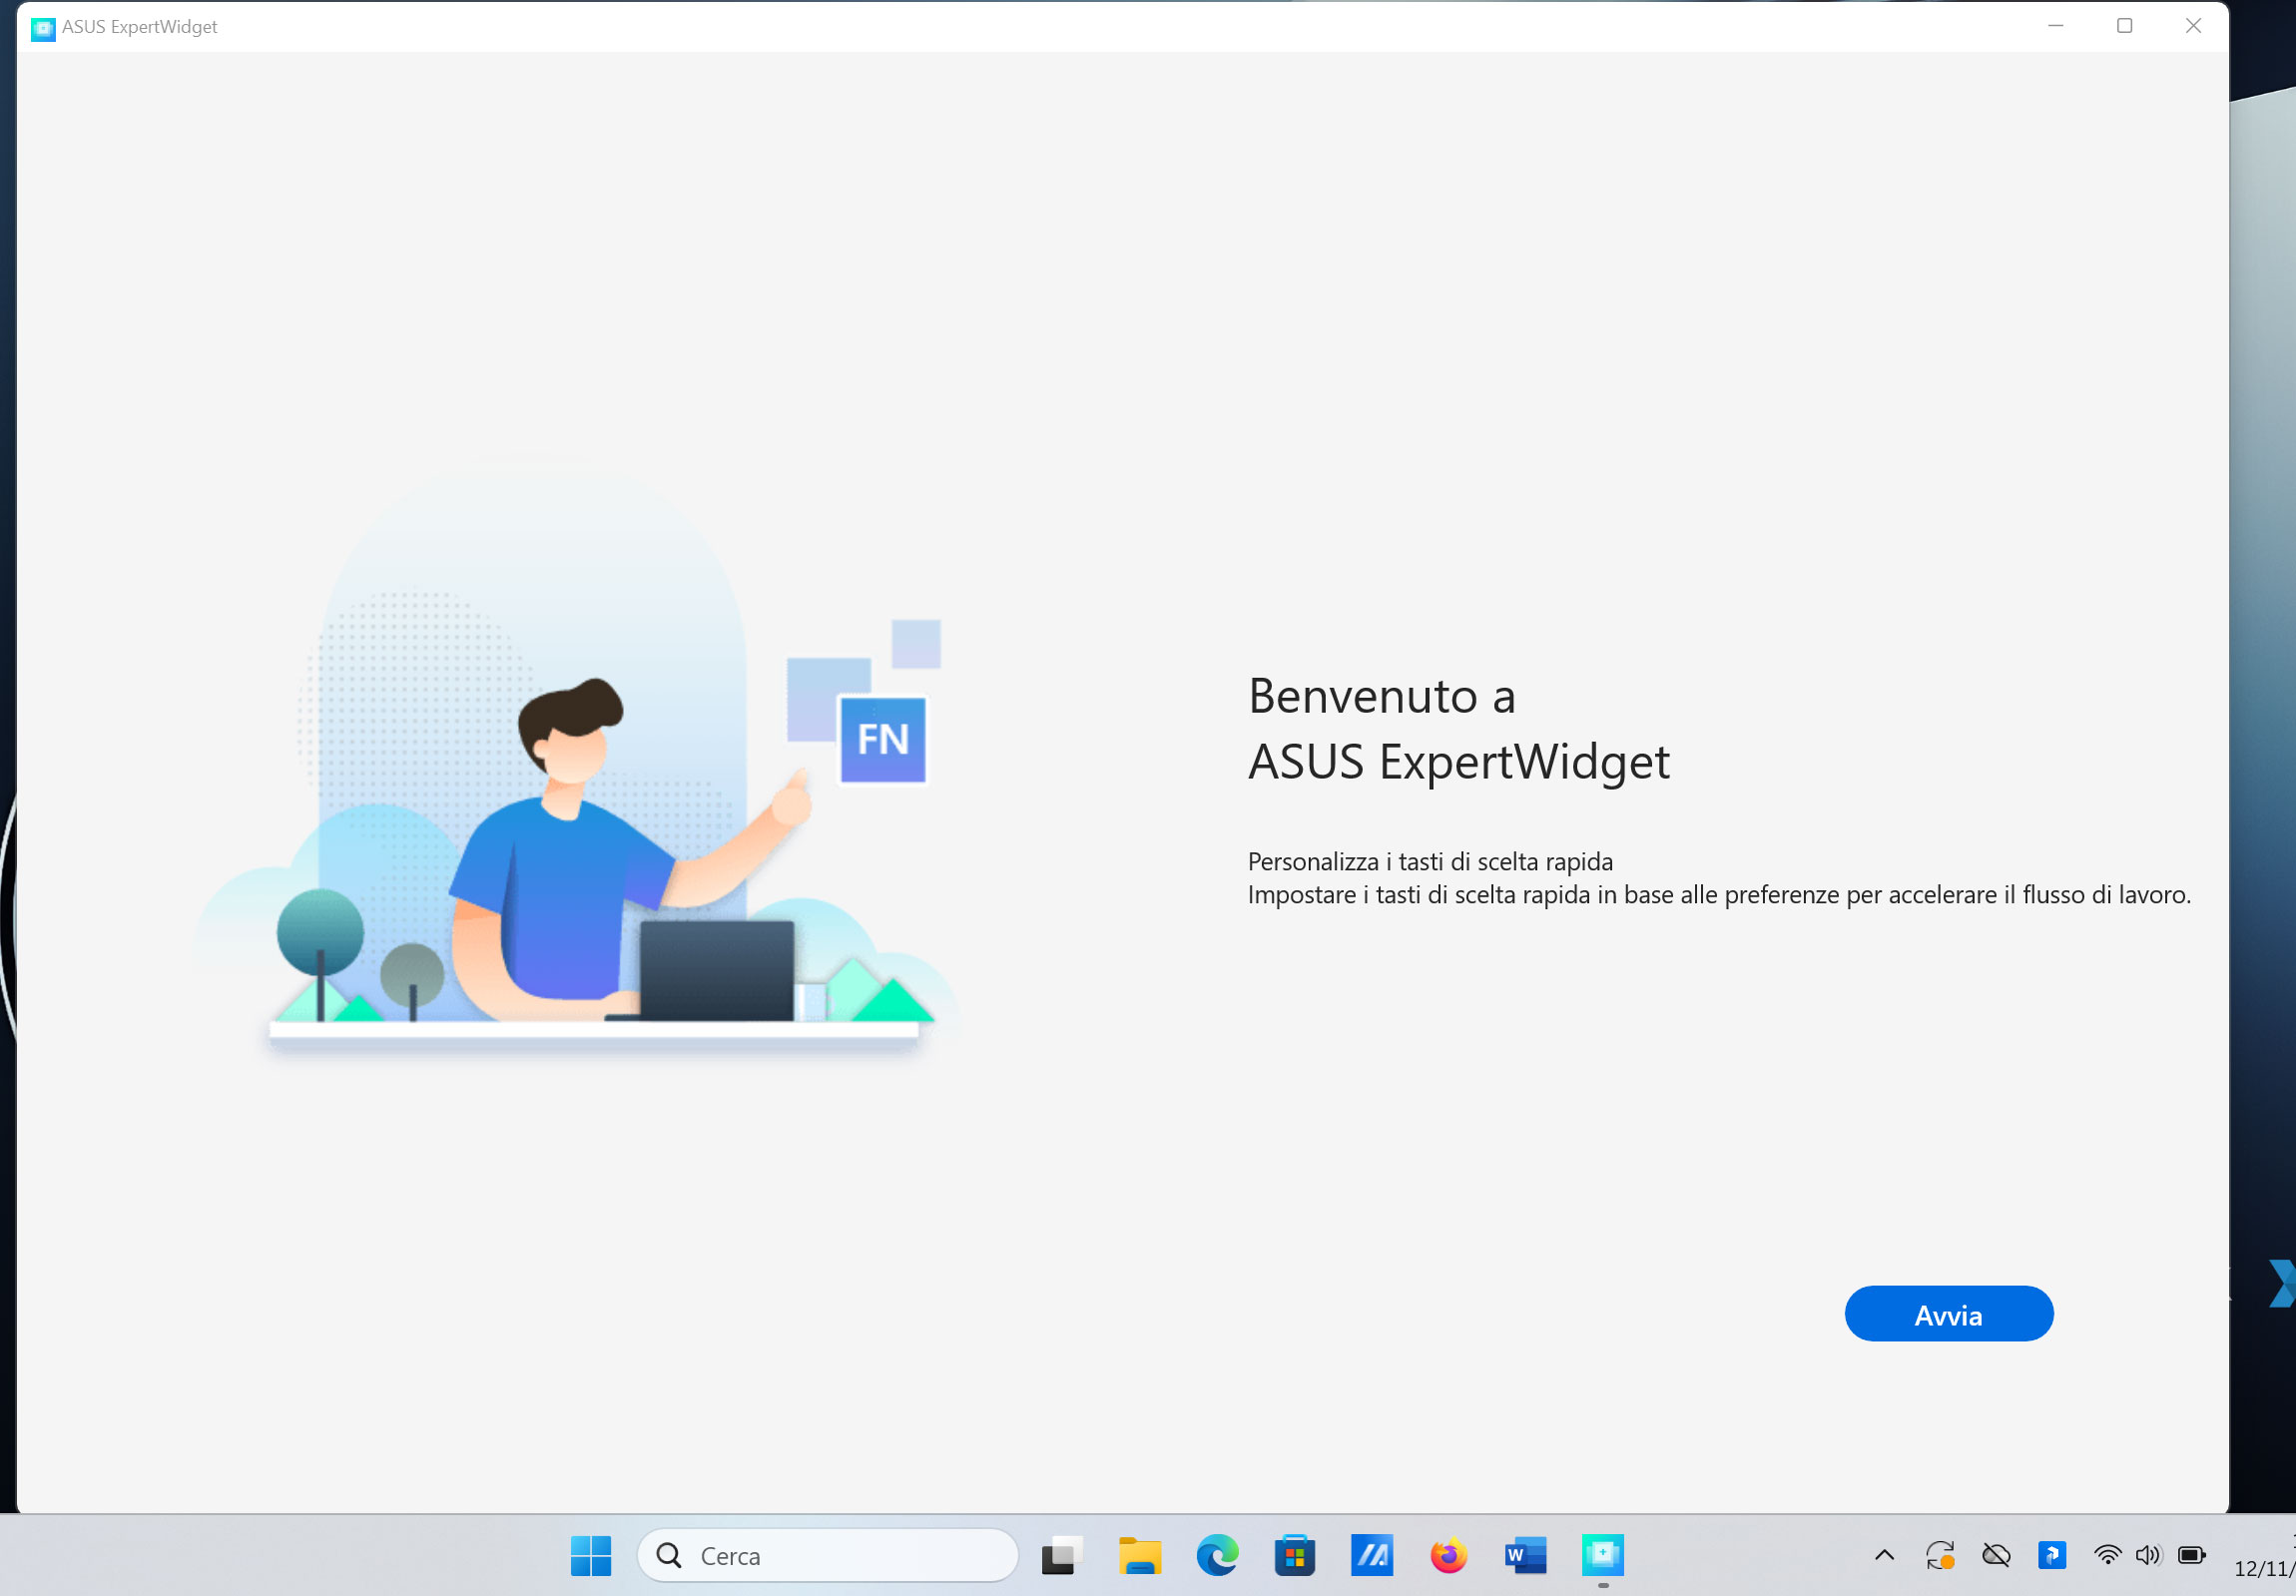Open File Explorer from the taskbar
The height and width of the screenshot is (1596, 2296).
pos(1139,1555)
